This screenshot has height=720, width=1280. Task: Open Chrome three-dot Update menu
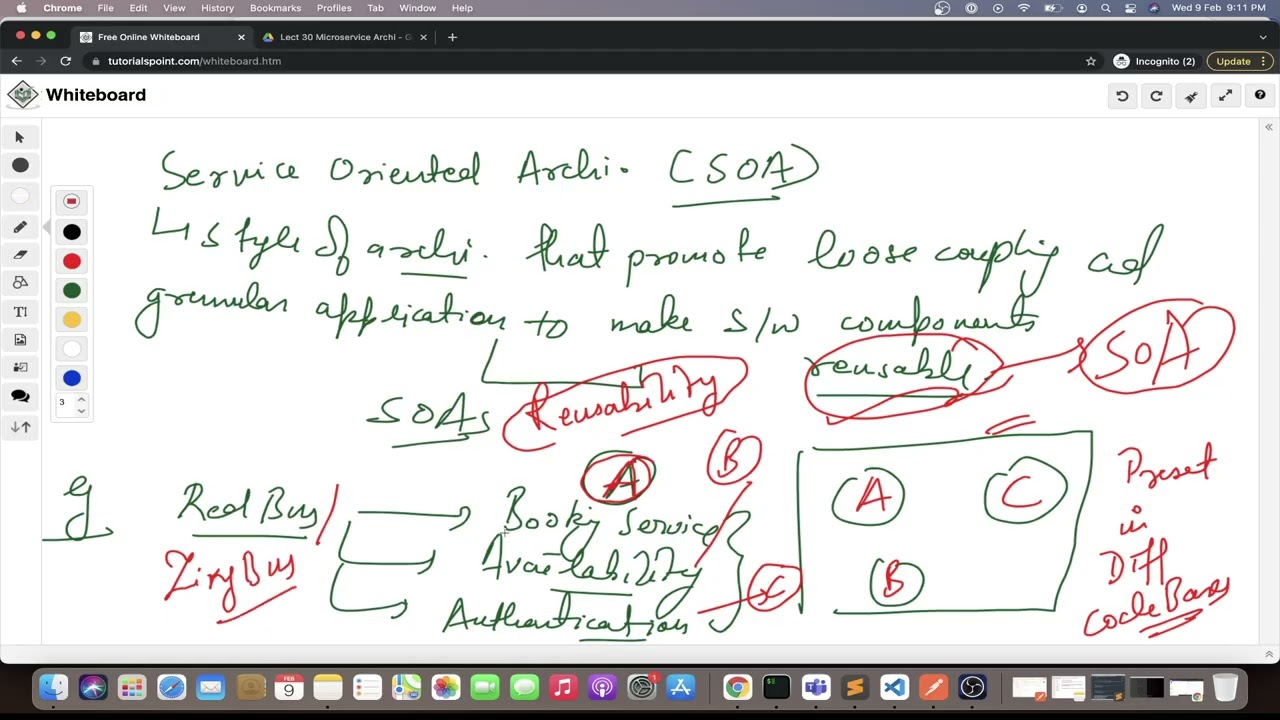(x=1265, y=61)
